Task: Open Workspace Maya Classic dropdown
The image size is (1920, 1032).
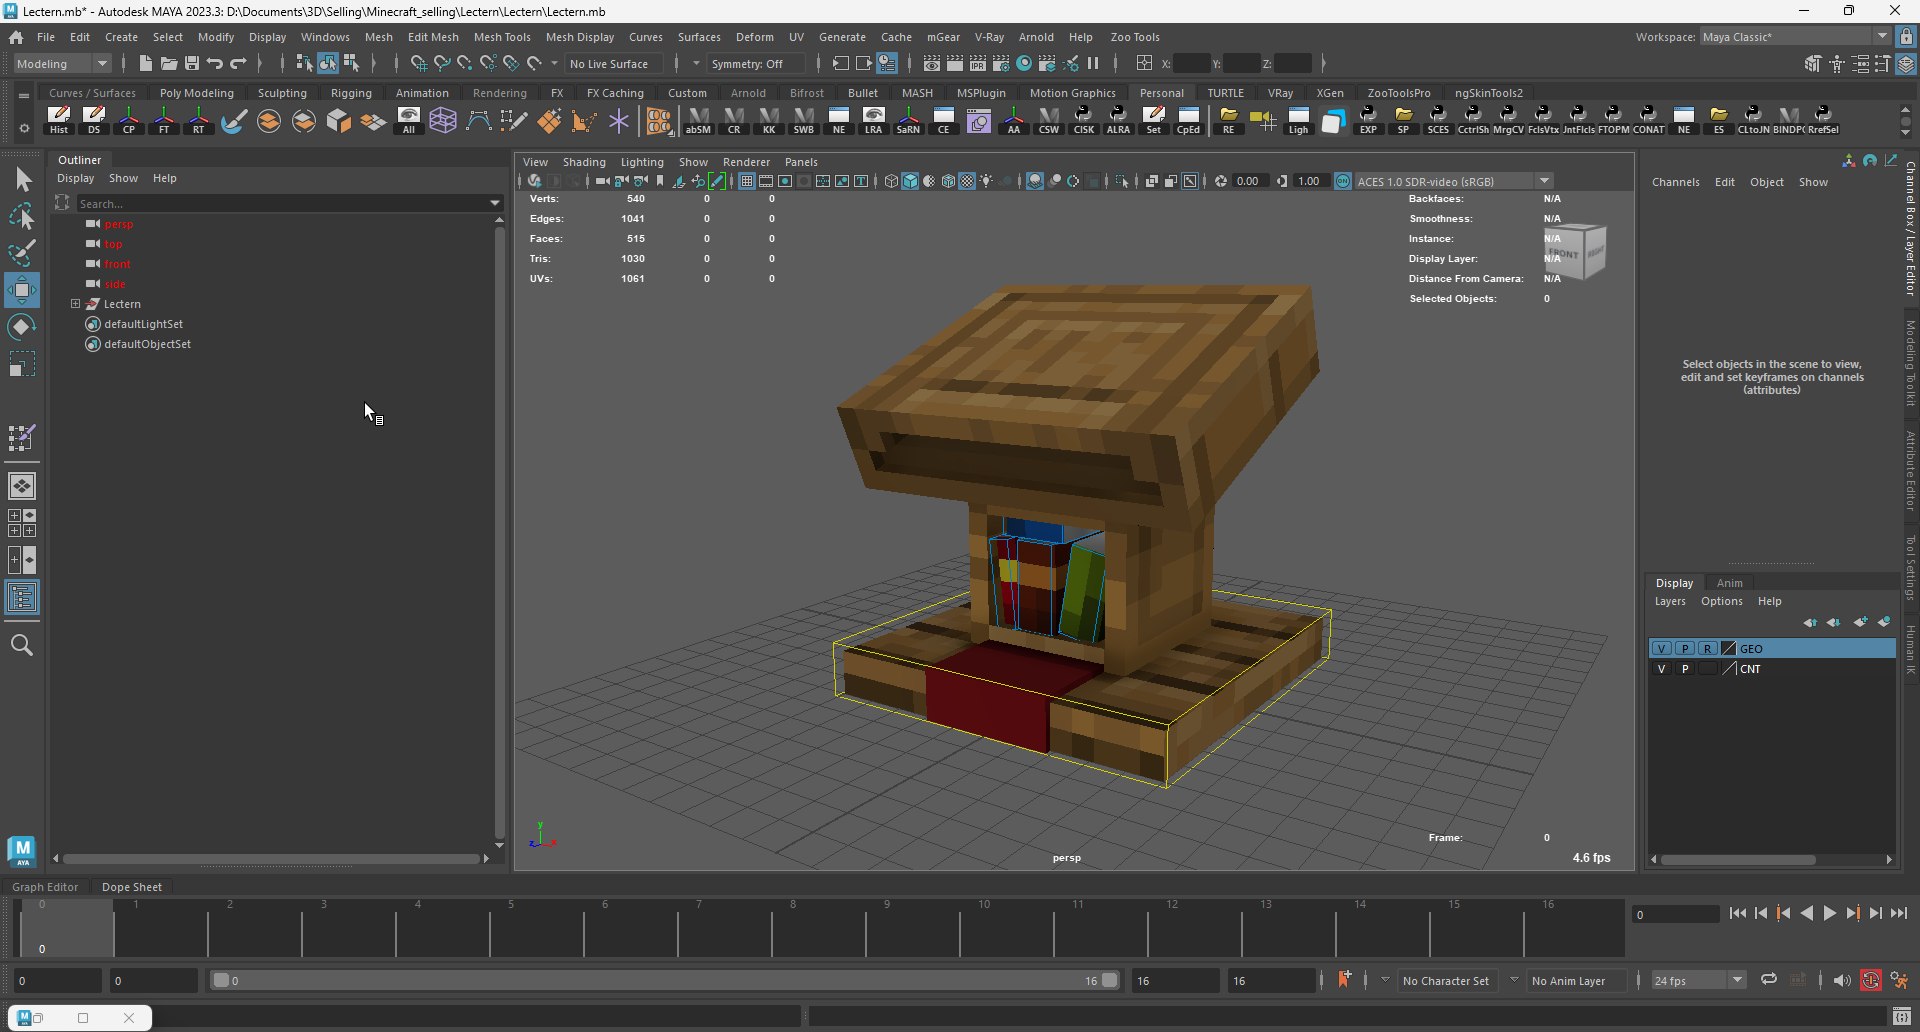Action: tap(1795, 36)
